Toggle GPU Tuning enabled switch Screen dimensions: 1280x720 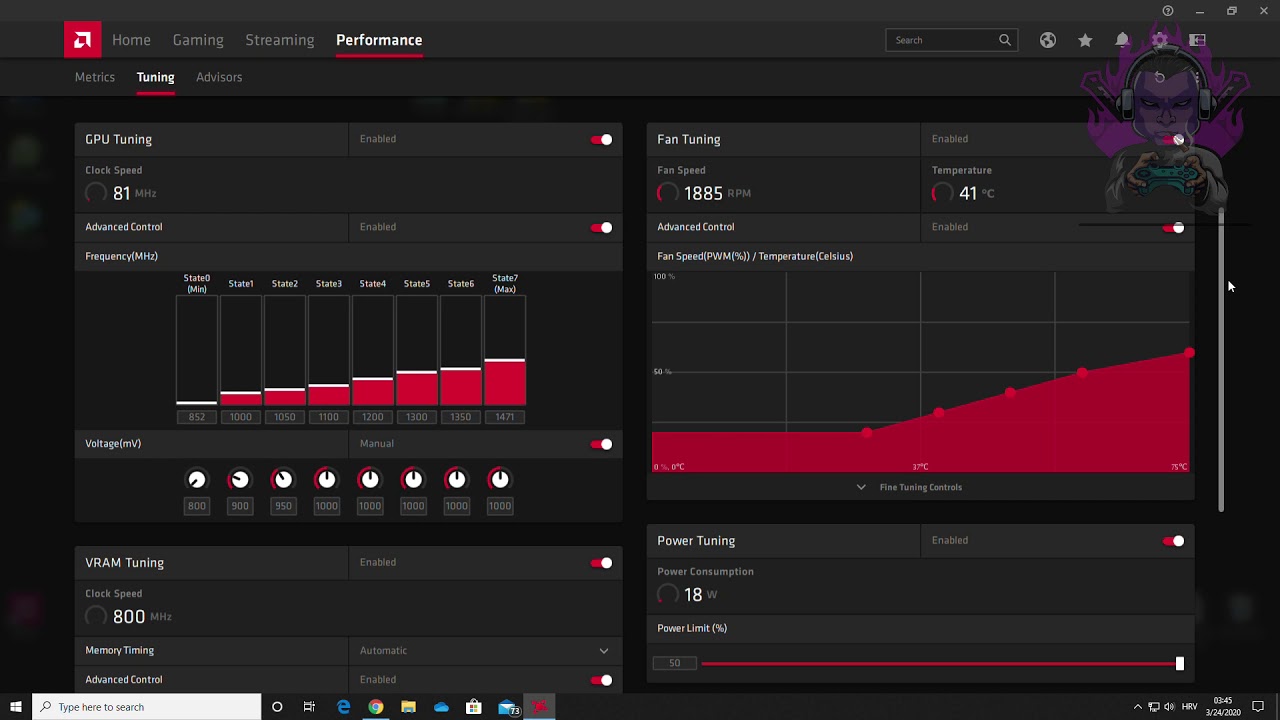click(601, 140)
